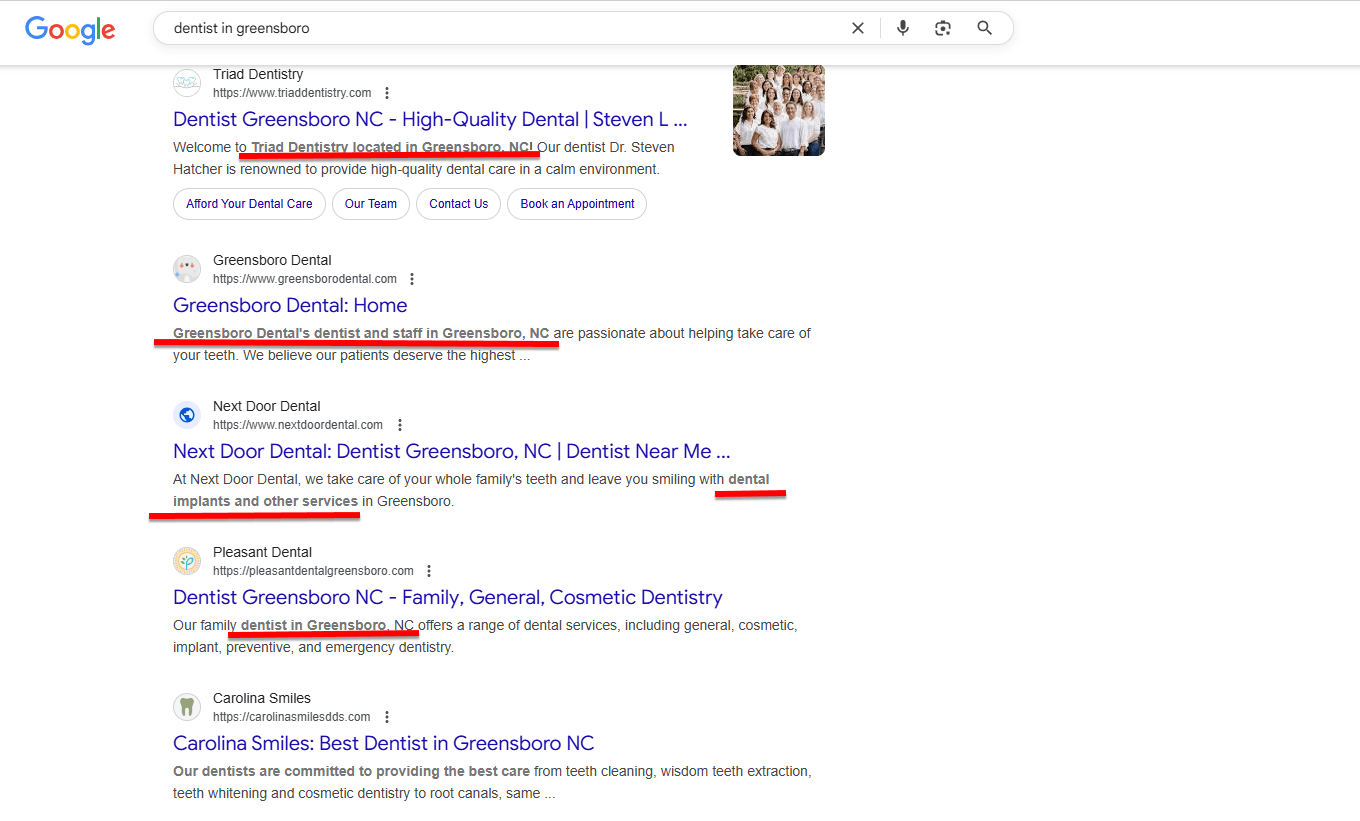The height and width of the screenshot is (821, 1360).
Task: Click Carolina Smiles tooth favicon
Action: pyautogui.click(x=187, y=707)
